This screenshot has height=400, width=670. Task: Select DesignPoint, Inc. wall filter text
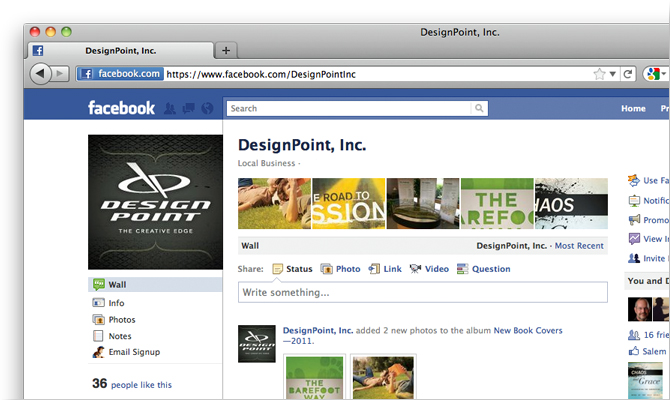(511, 246)
